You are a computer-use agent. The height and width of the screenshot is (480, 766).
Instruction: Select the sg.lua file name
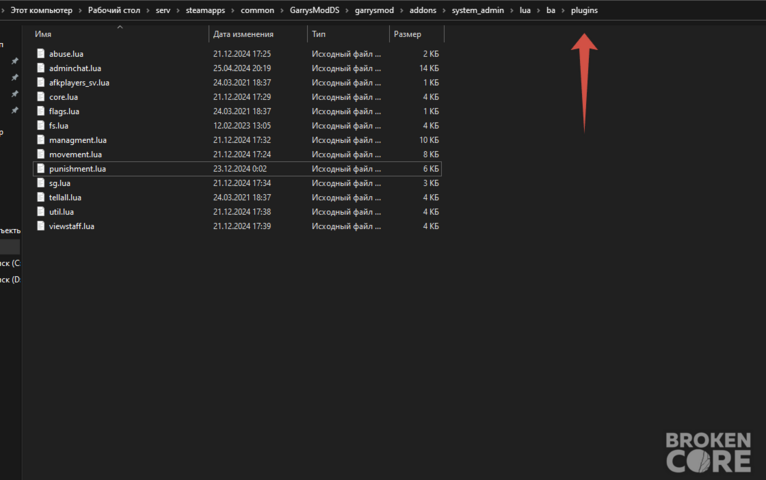[x=60, y=183]
